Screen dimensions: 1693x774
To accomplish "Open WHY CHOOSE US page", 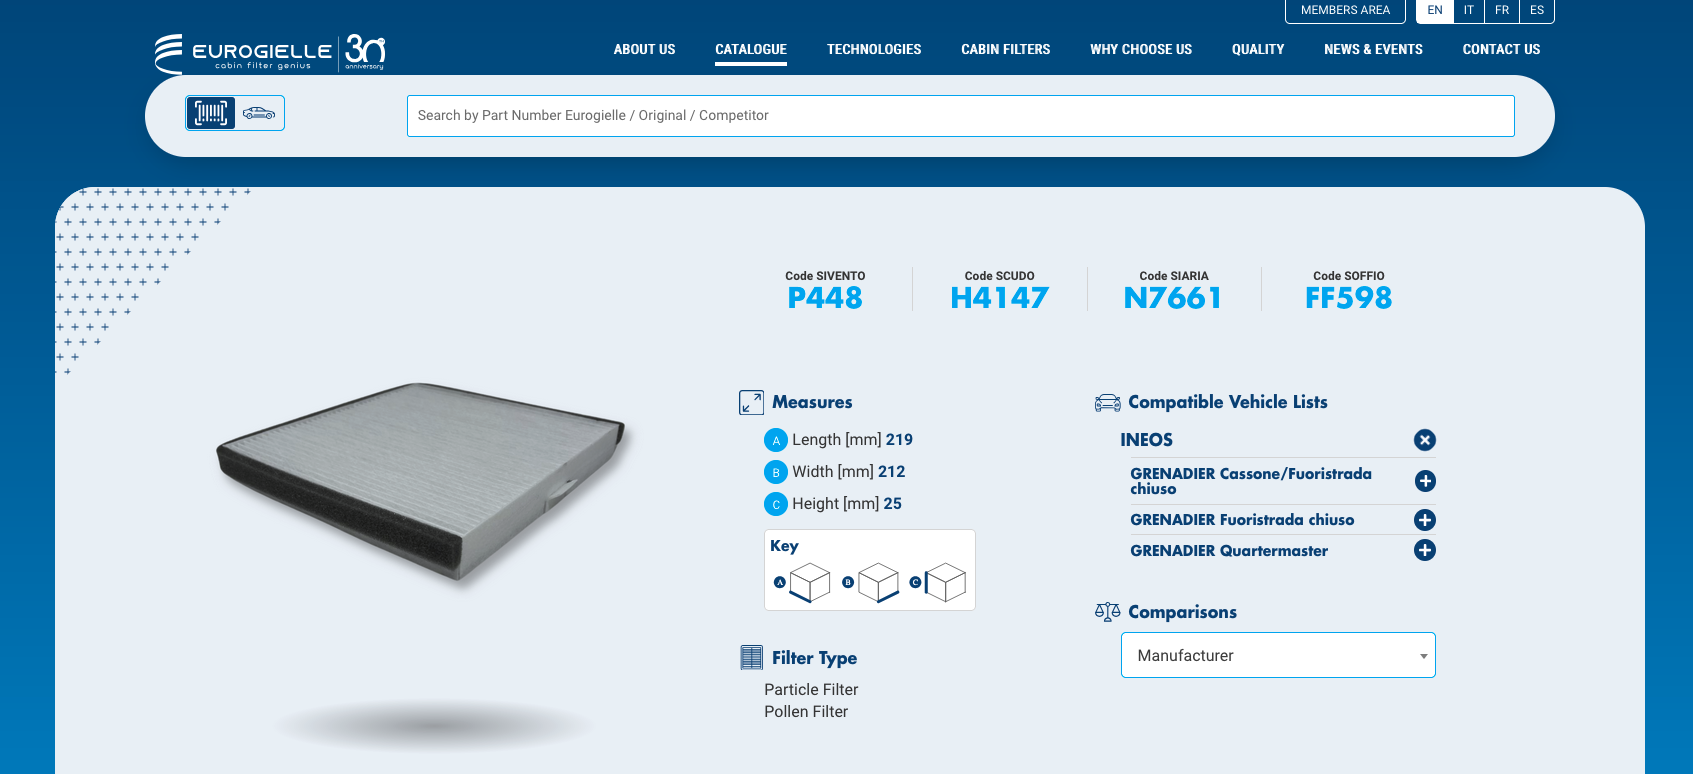I will (1140, 49).
